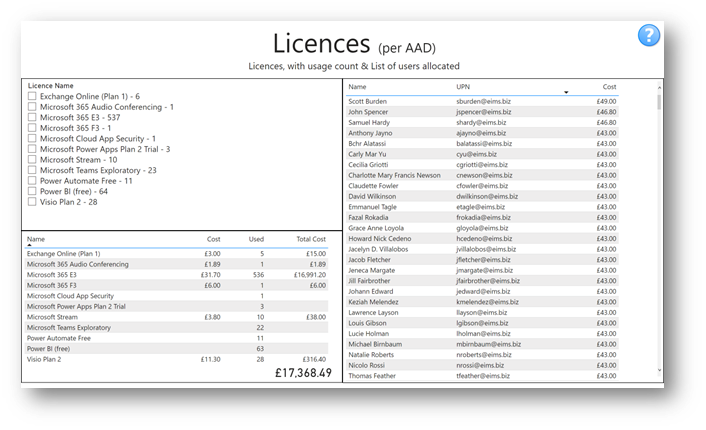Select the Howard Nick Cedeno row

click(x=482, y=239)
